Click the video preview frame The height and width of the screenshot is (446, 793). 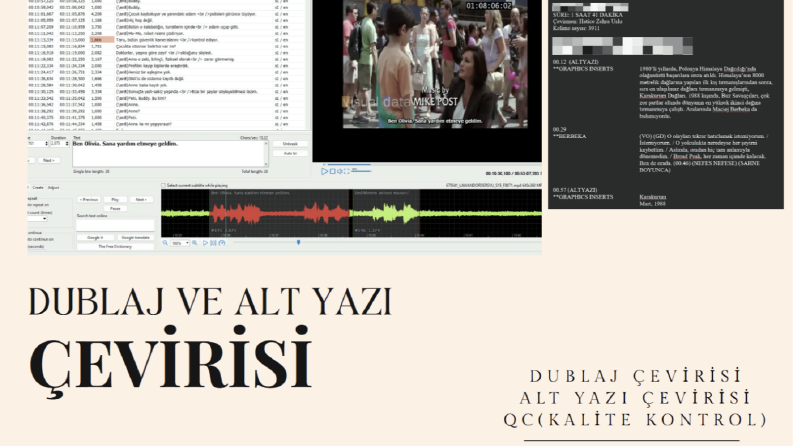click(435, 64)
